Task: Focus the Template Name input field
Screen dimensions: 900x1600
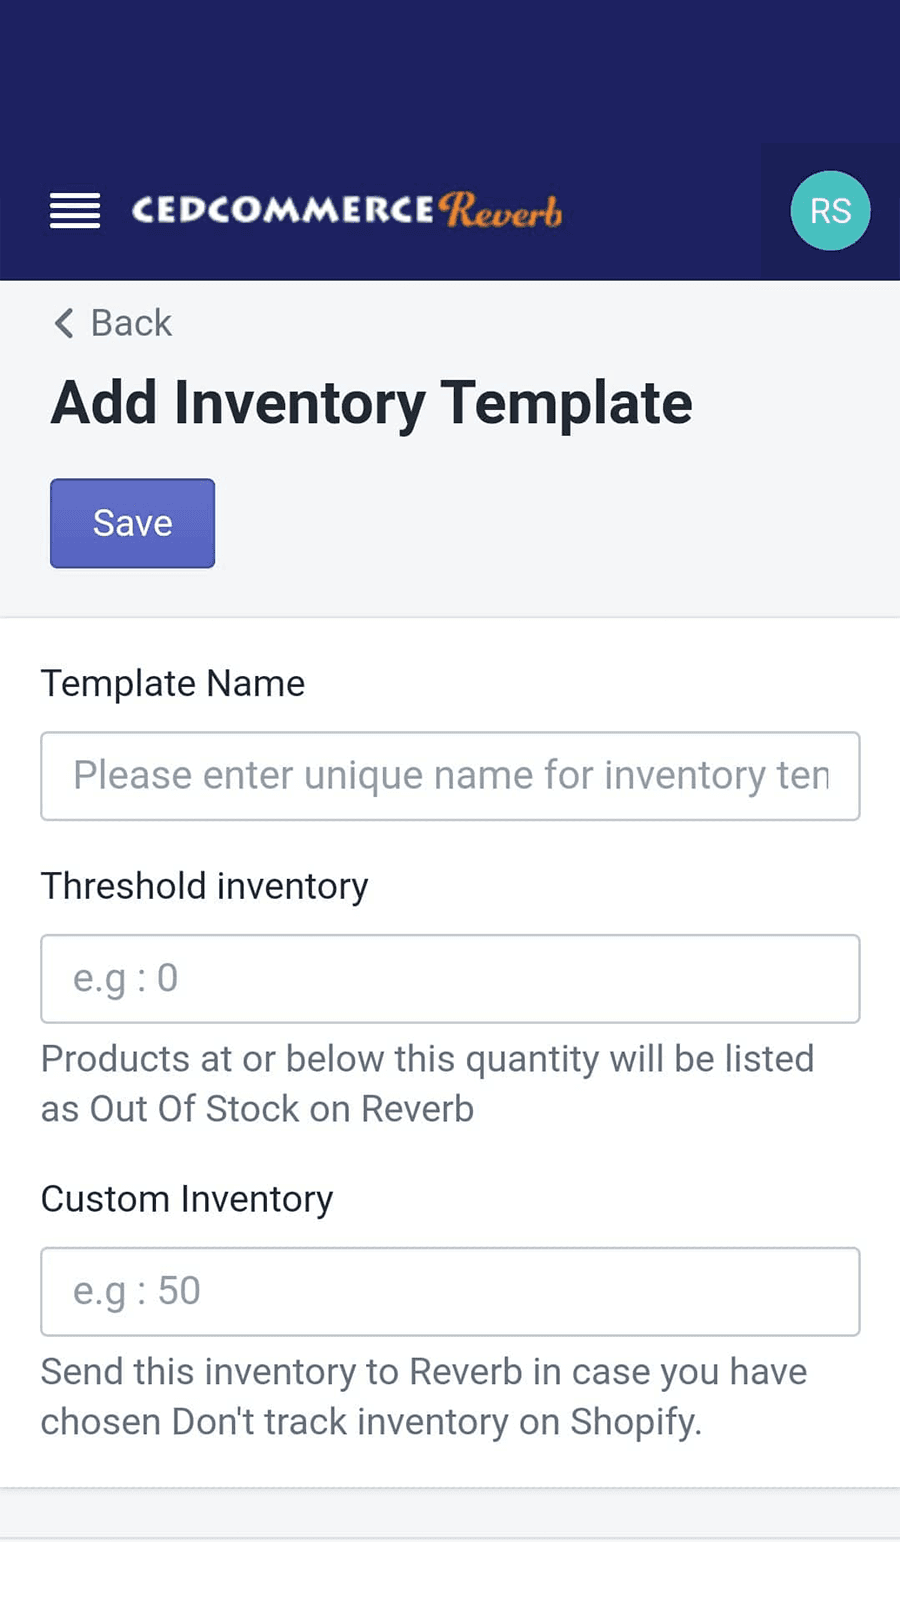Action: tap(450, 776)
